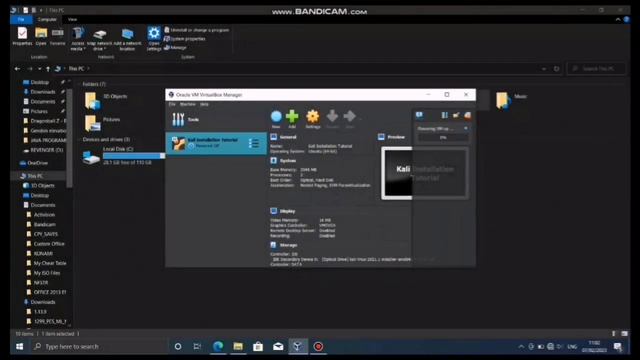Go up one folder level in Explorer
The width and height of the screenshot is (640, 360).
pyautogui.click(x=48, y=69)
